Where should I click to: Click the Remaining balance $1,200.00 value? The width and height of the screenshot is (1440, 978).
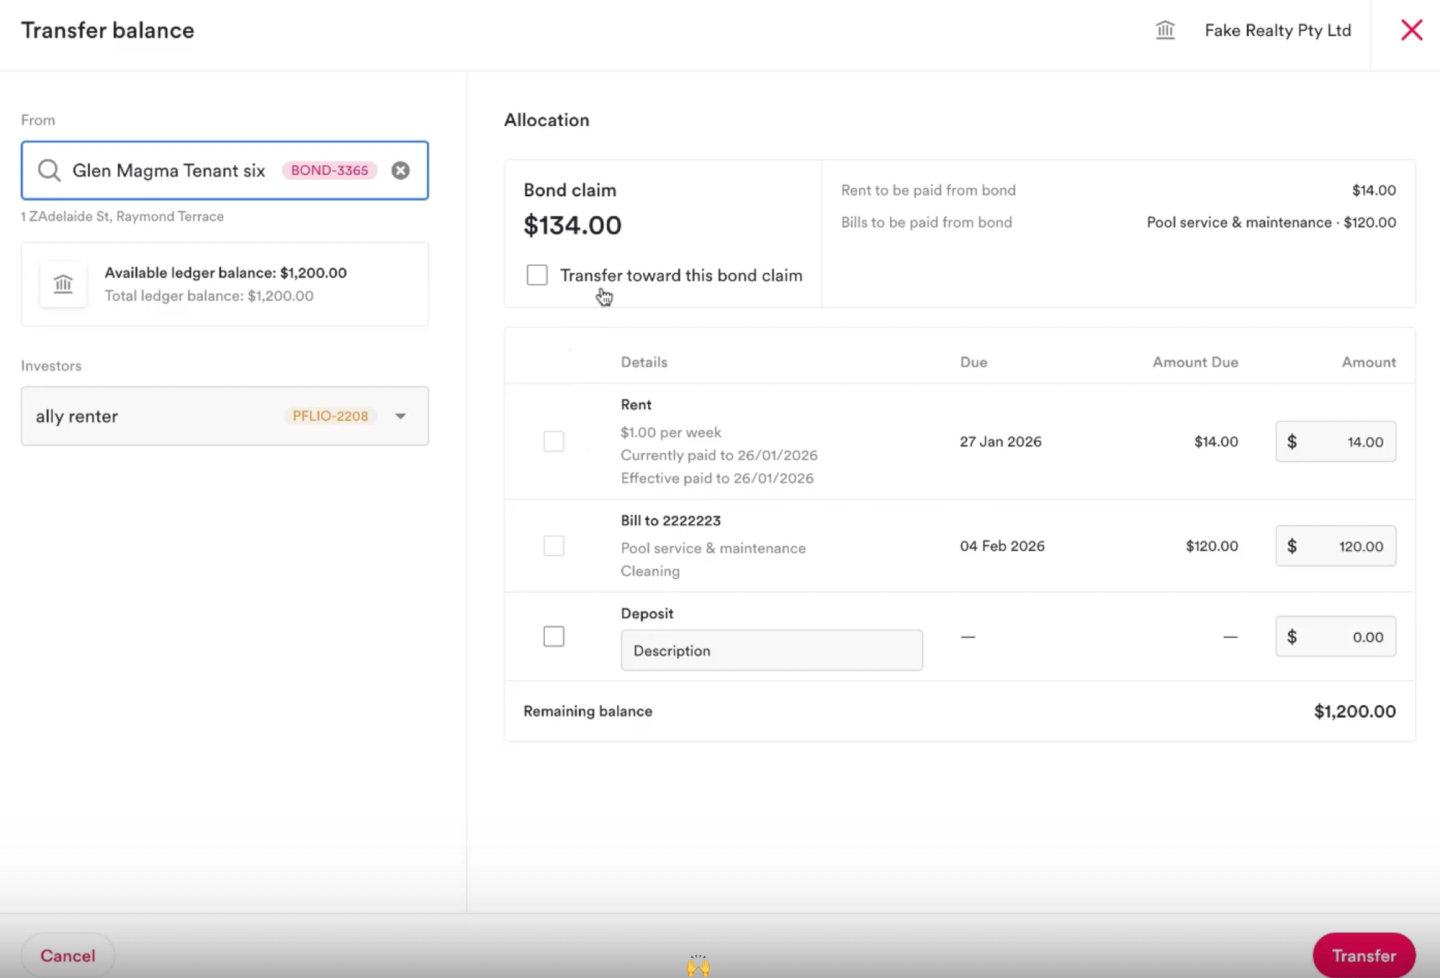click(1354, 711)
